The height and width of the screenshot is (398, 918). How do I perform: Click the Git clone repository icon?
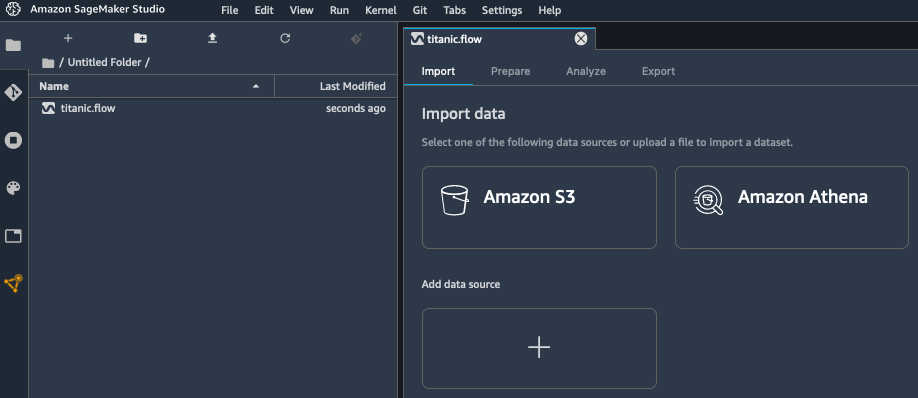357,38
